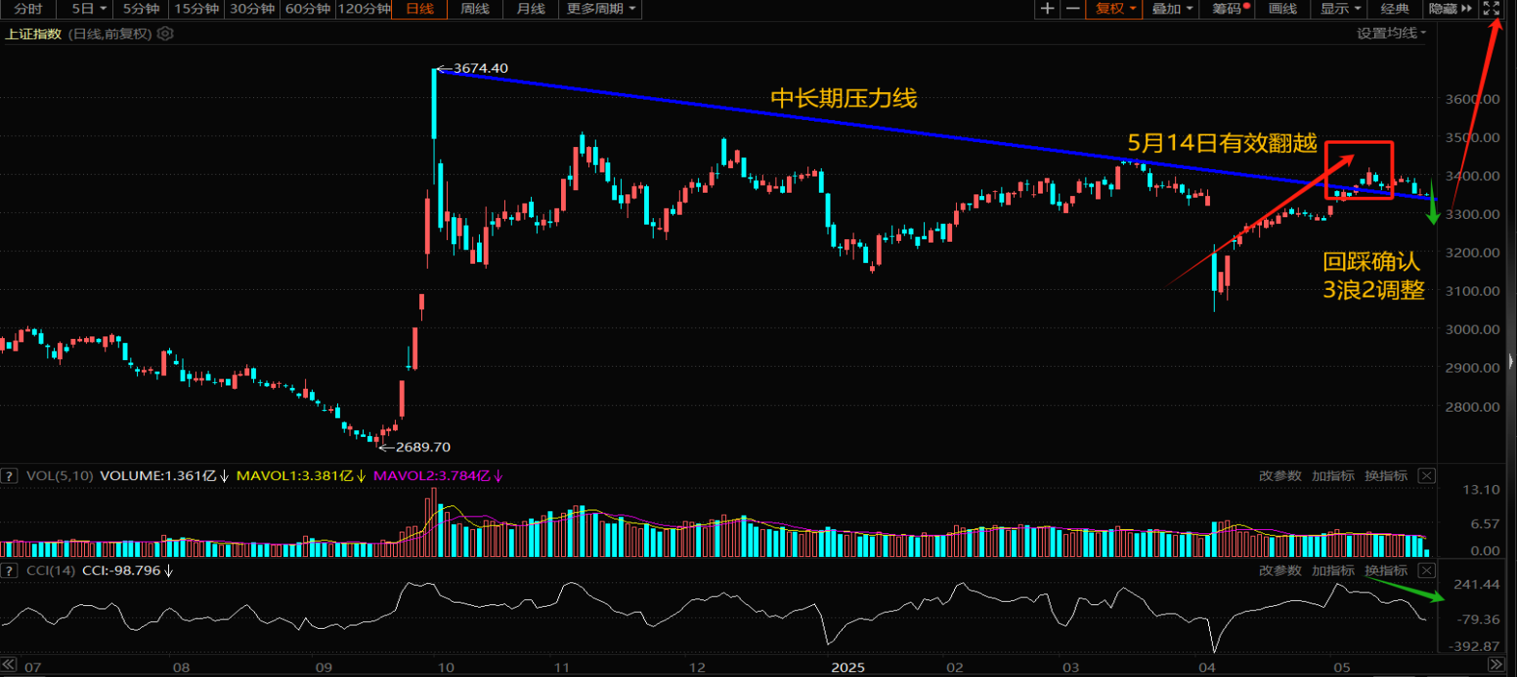Image resolution: width=1517 pixels, height=678 pixels.
Task: Click 加指标 in the CCI panel
Action: point(1333,570)
